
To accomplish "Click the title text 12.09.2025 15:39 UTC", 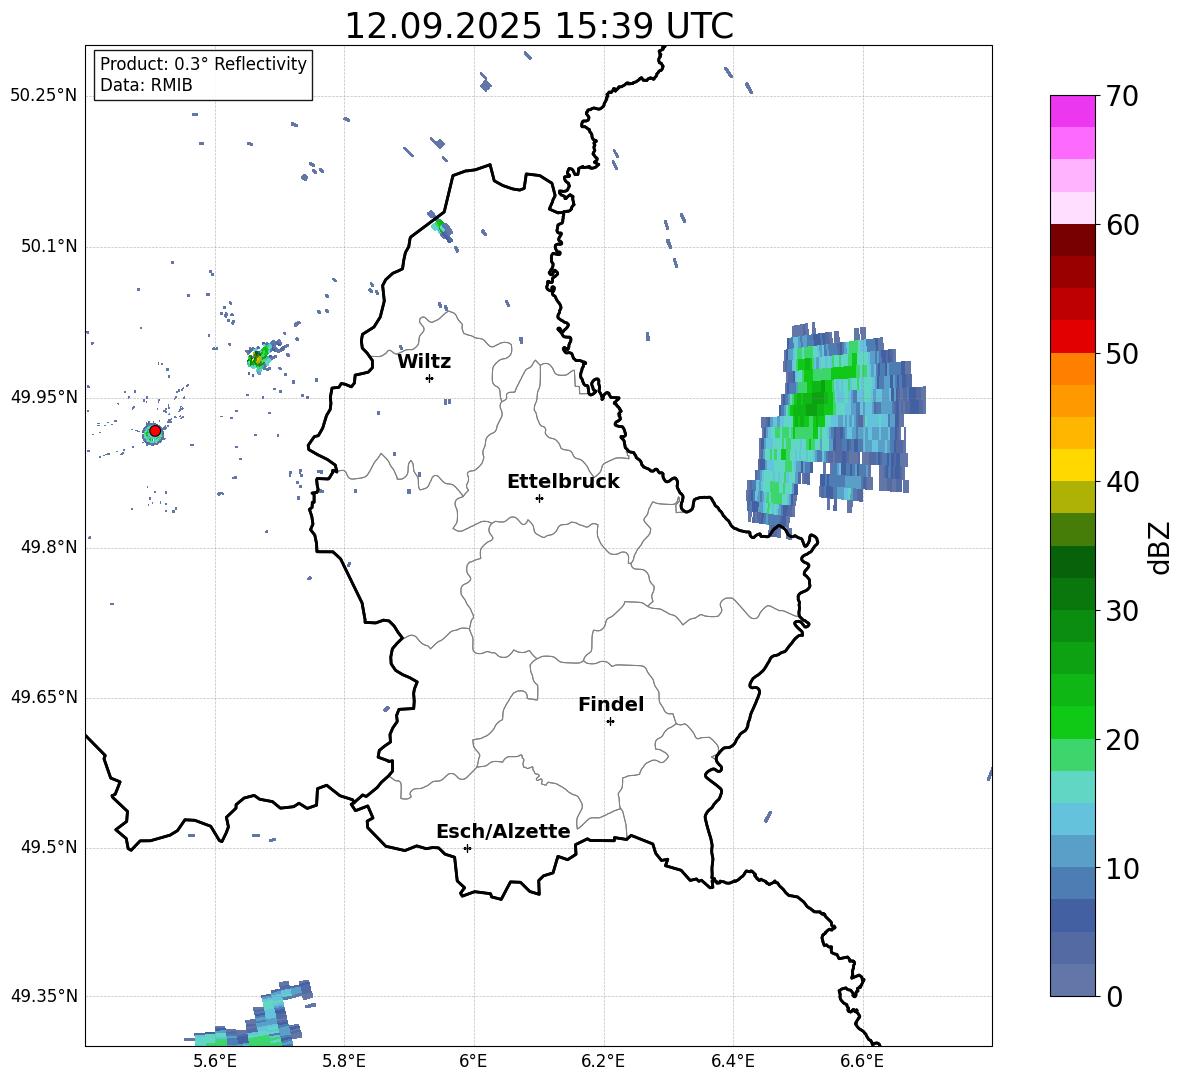I will [x=538, y=26].
